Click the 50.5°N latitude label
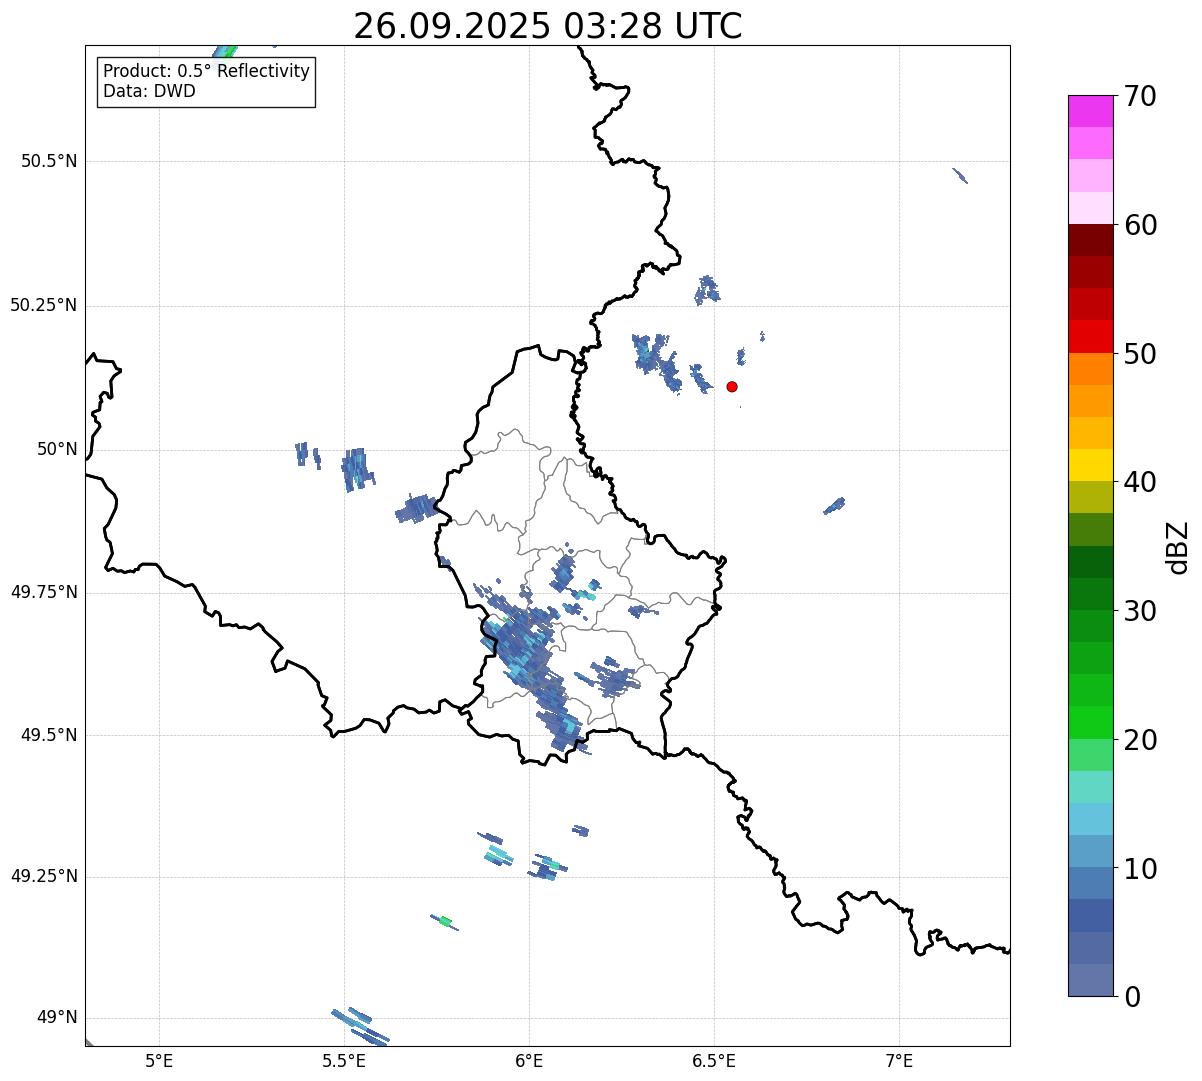The width and height of the screenshot is (1202, 1081). (x=48, y=161)
